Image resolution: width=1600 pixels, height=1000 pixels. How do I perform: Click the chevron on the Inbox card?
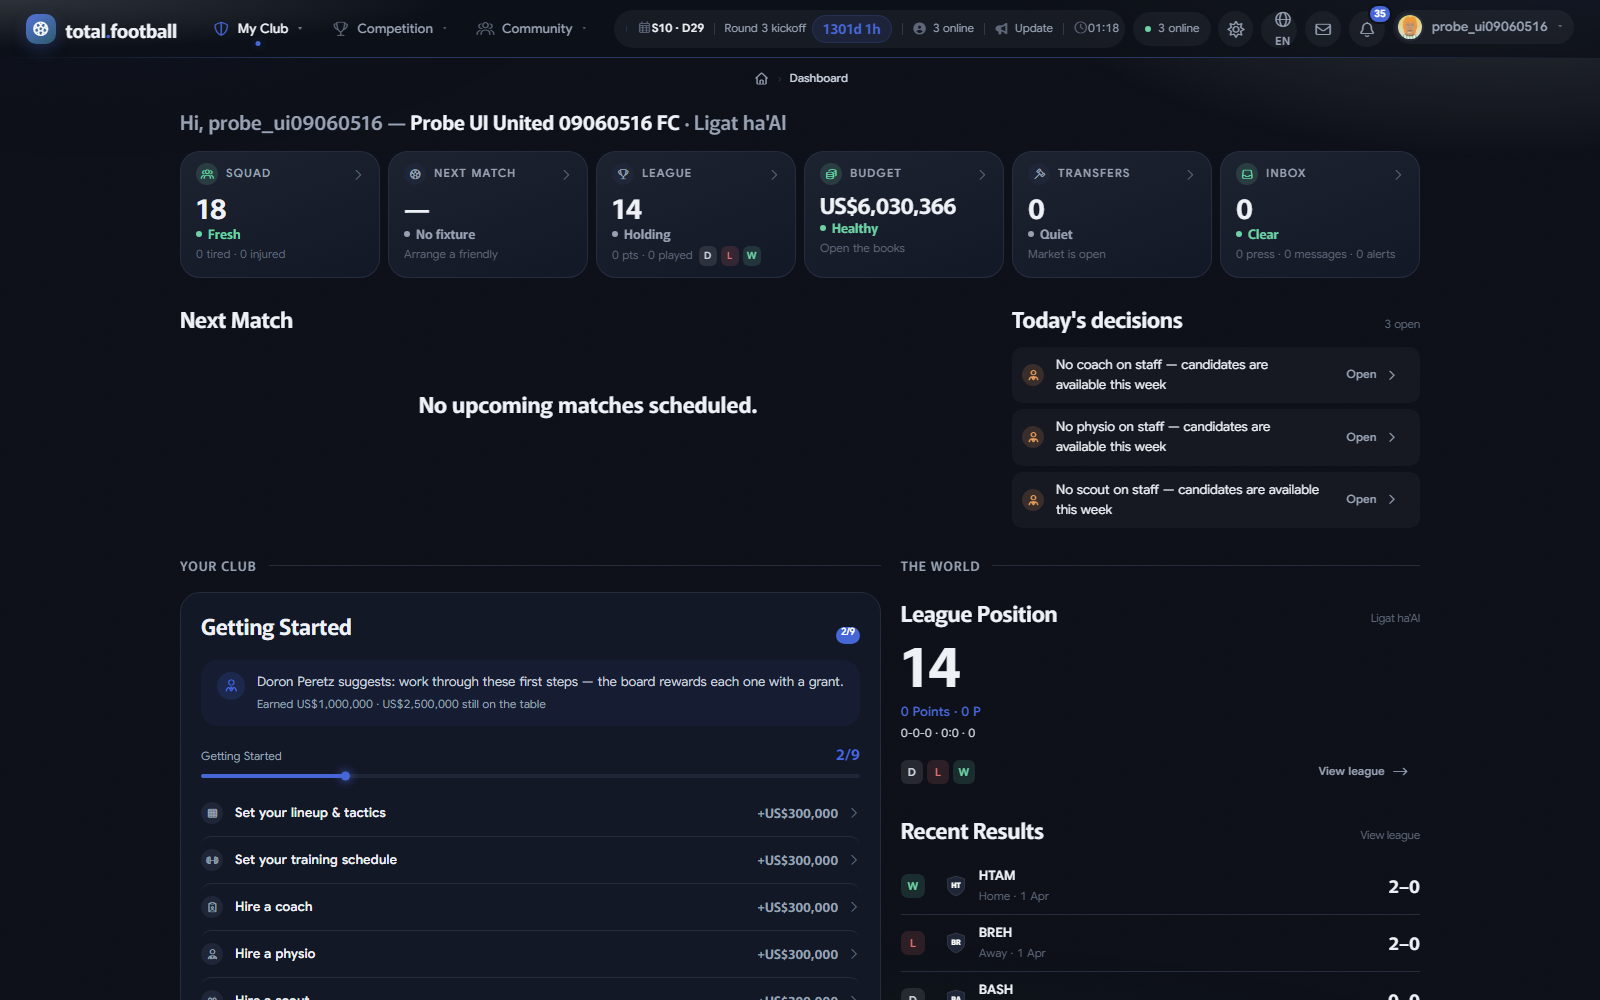pyautogui.click(x=1398, y=175)
